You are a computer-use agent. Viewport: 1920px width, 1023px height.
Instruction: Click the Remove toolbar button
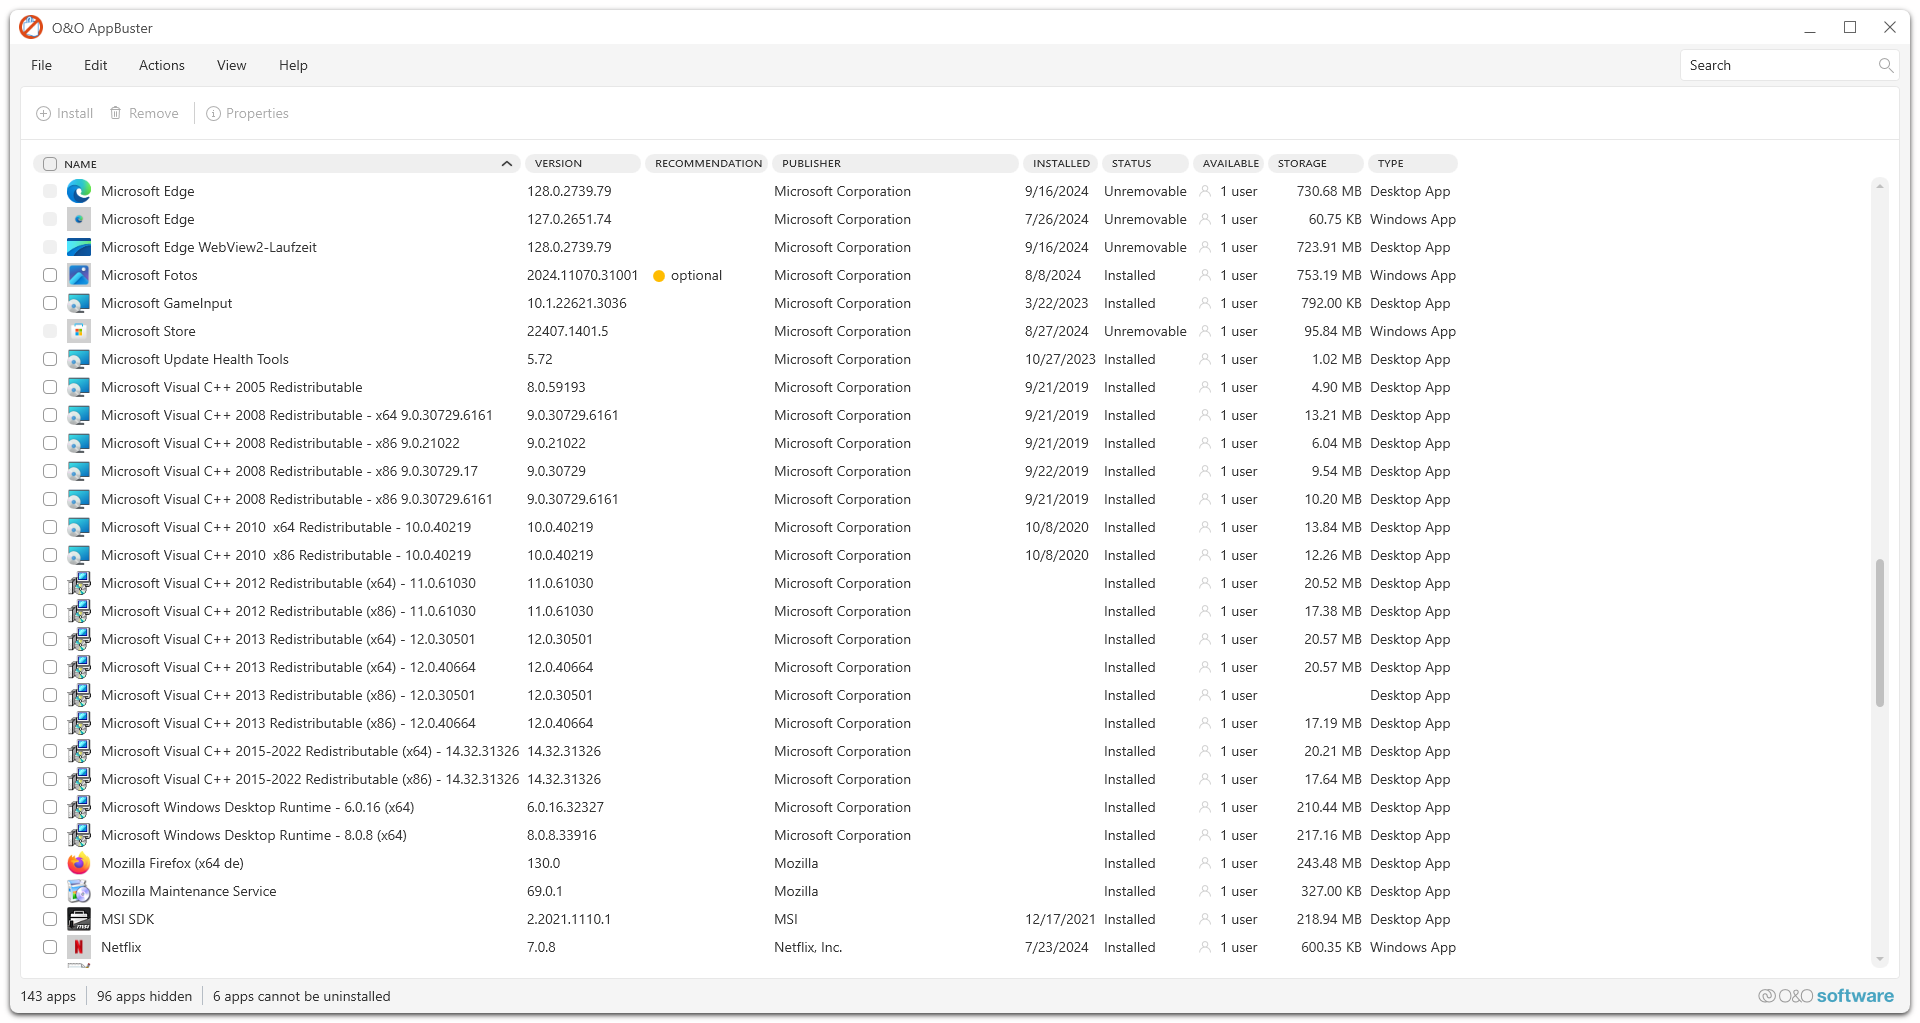[144, 114]
